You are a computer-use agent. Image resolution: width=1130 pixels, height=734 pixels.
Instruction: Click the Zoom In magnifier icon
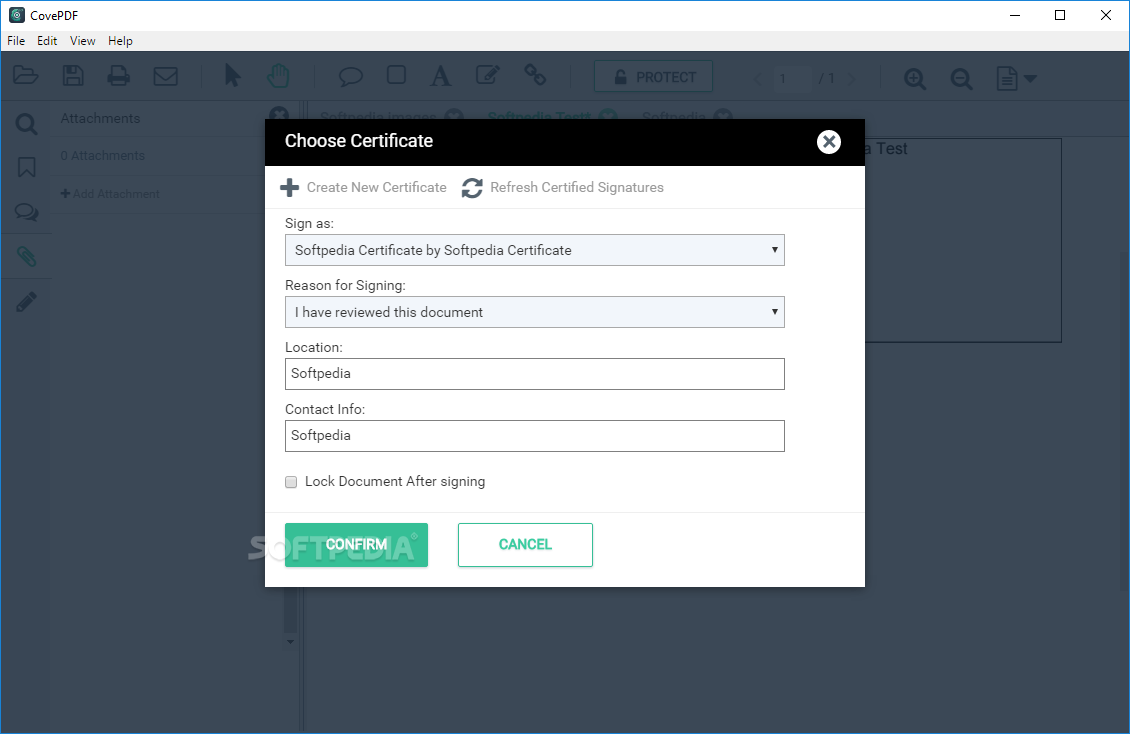(x=915, y=78)
